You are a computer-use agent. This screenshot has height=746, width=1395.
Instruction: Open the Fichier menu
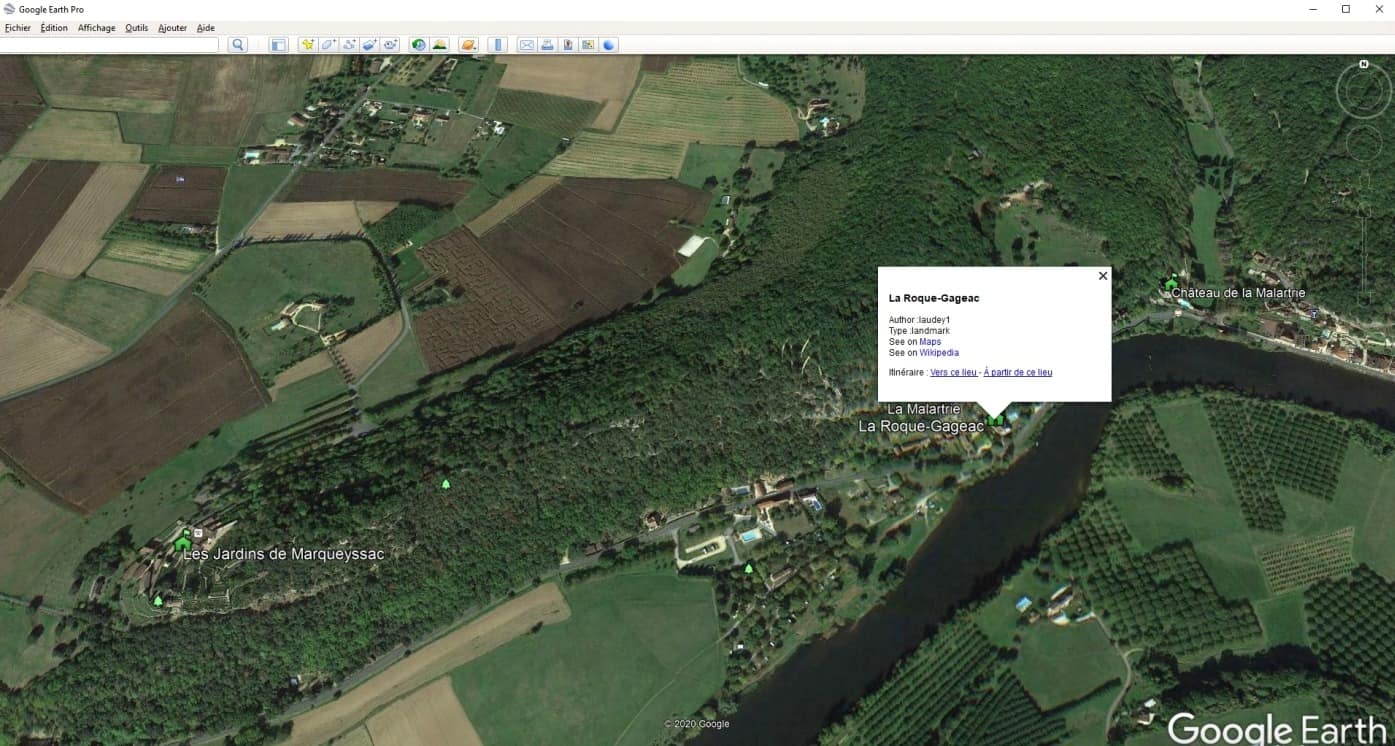[x=18, y=28]
